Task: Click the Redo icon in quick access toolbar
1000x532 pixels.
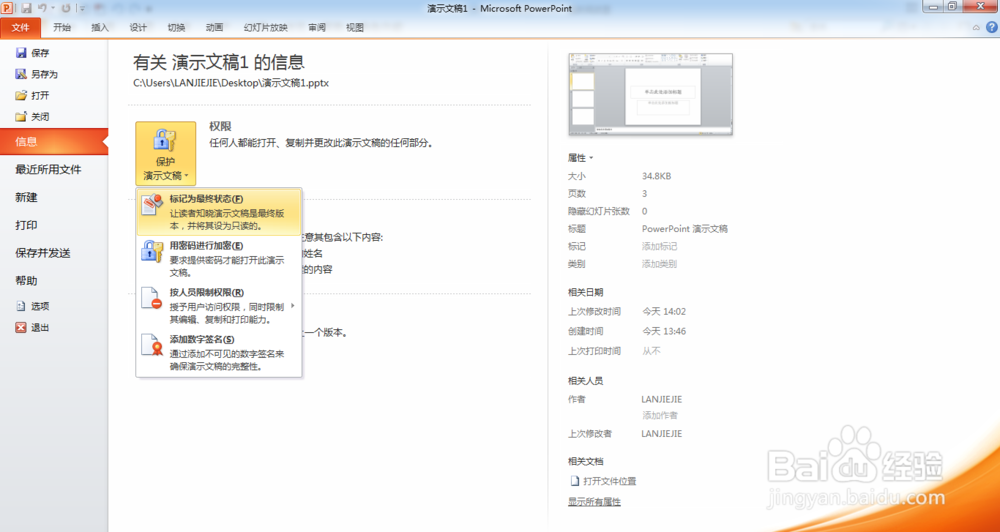Action: click(66, 8)
